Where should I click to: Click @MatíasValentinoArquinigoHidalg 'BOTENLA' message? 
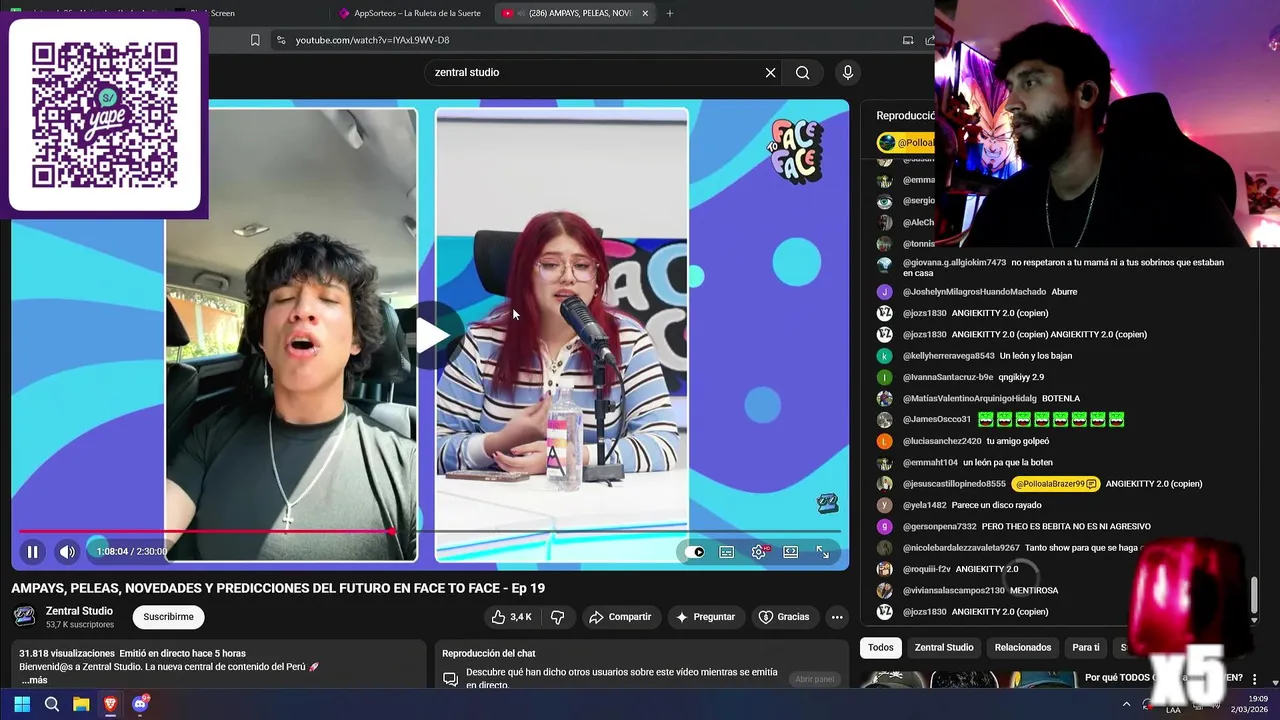[x=1061, y=399]
